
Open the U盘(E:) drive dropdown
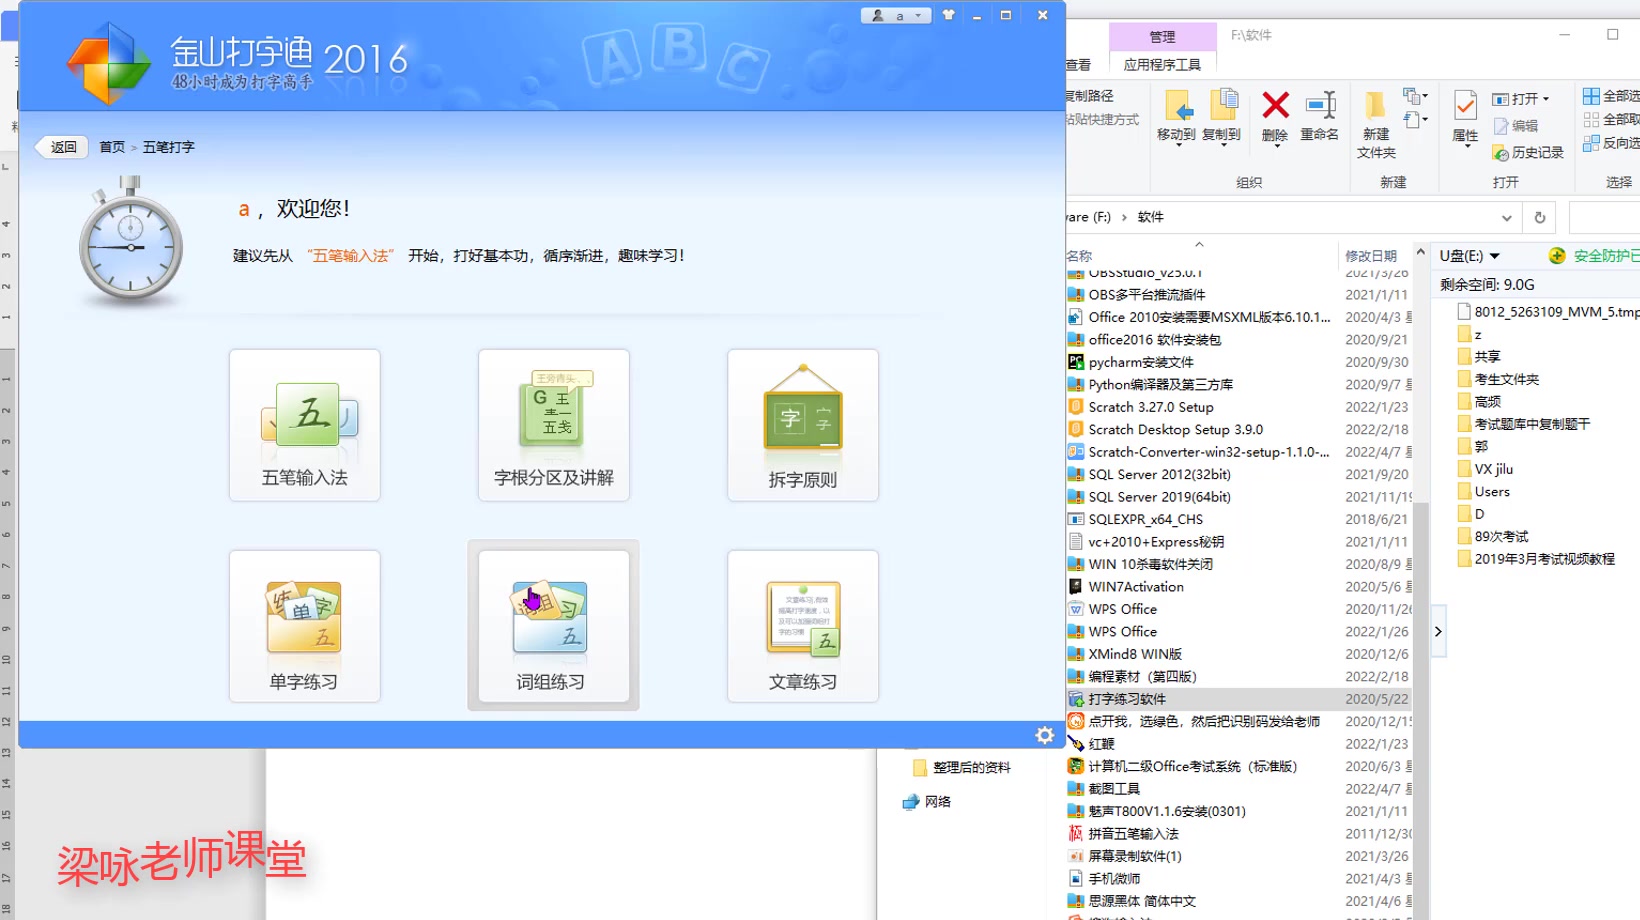coord(1470,256)
